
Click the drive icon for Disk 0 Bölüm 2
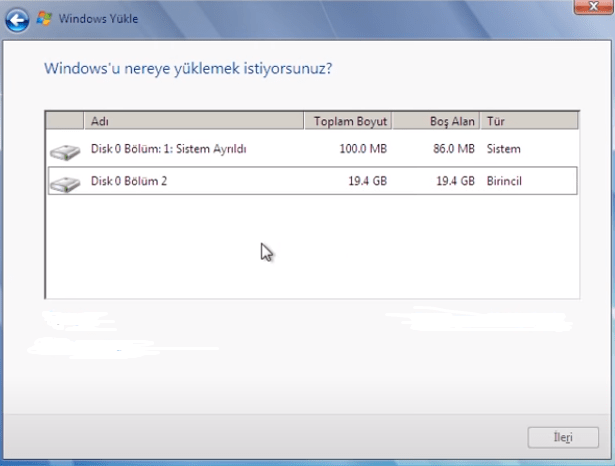tap(65, 182)
